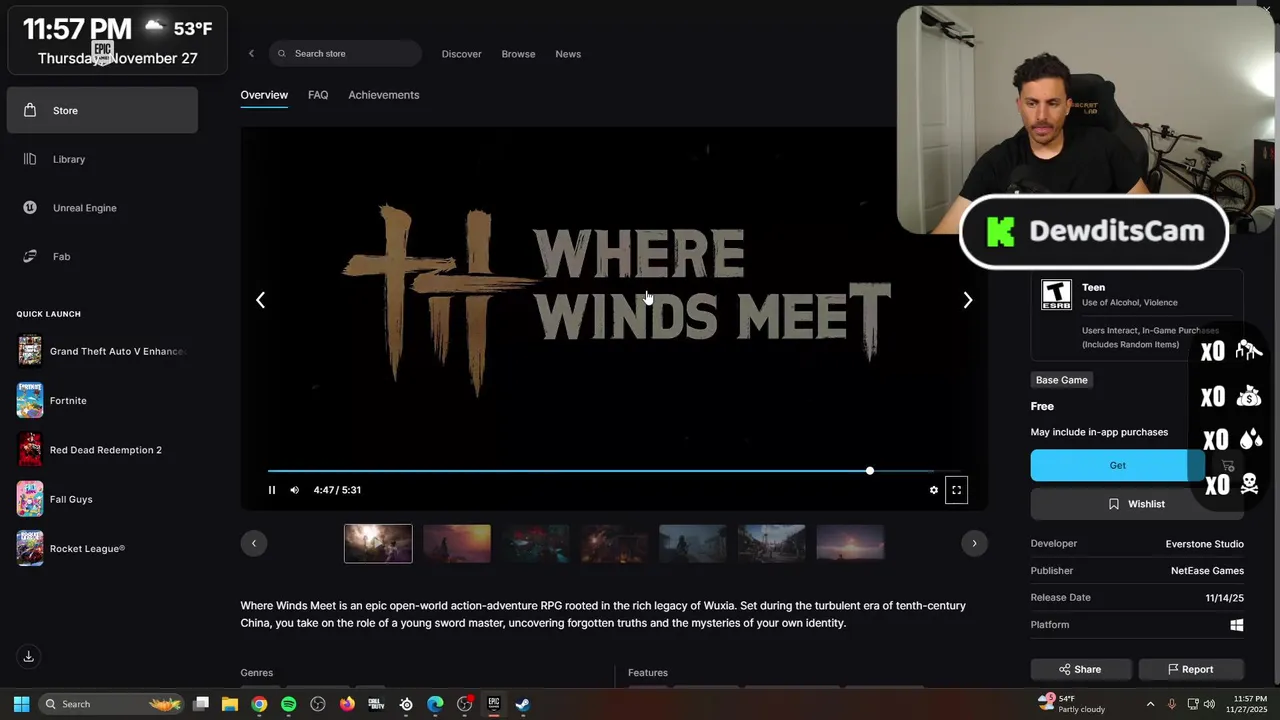Image resolution: width=1280 pixels, height=720 pixels.
Task: Click the Get button
Action: pyautogui.click(x=1118, y=465)
